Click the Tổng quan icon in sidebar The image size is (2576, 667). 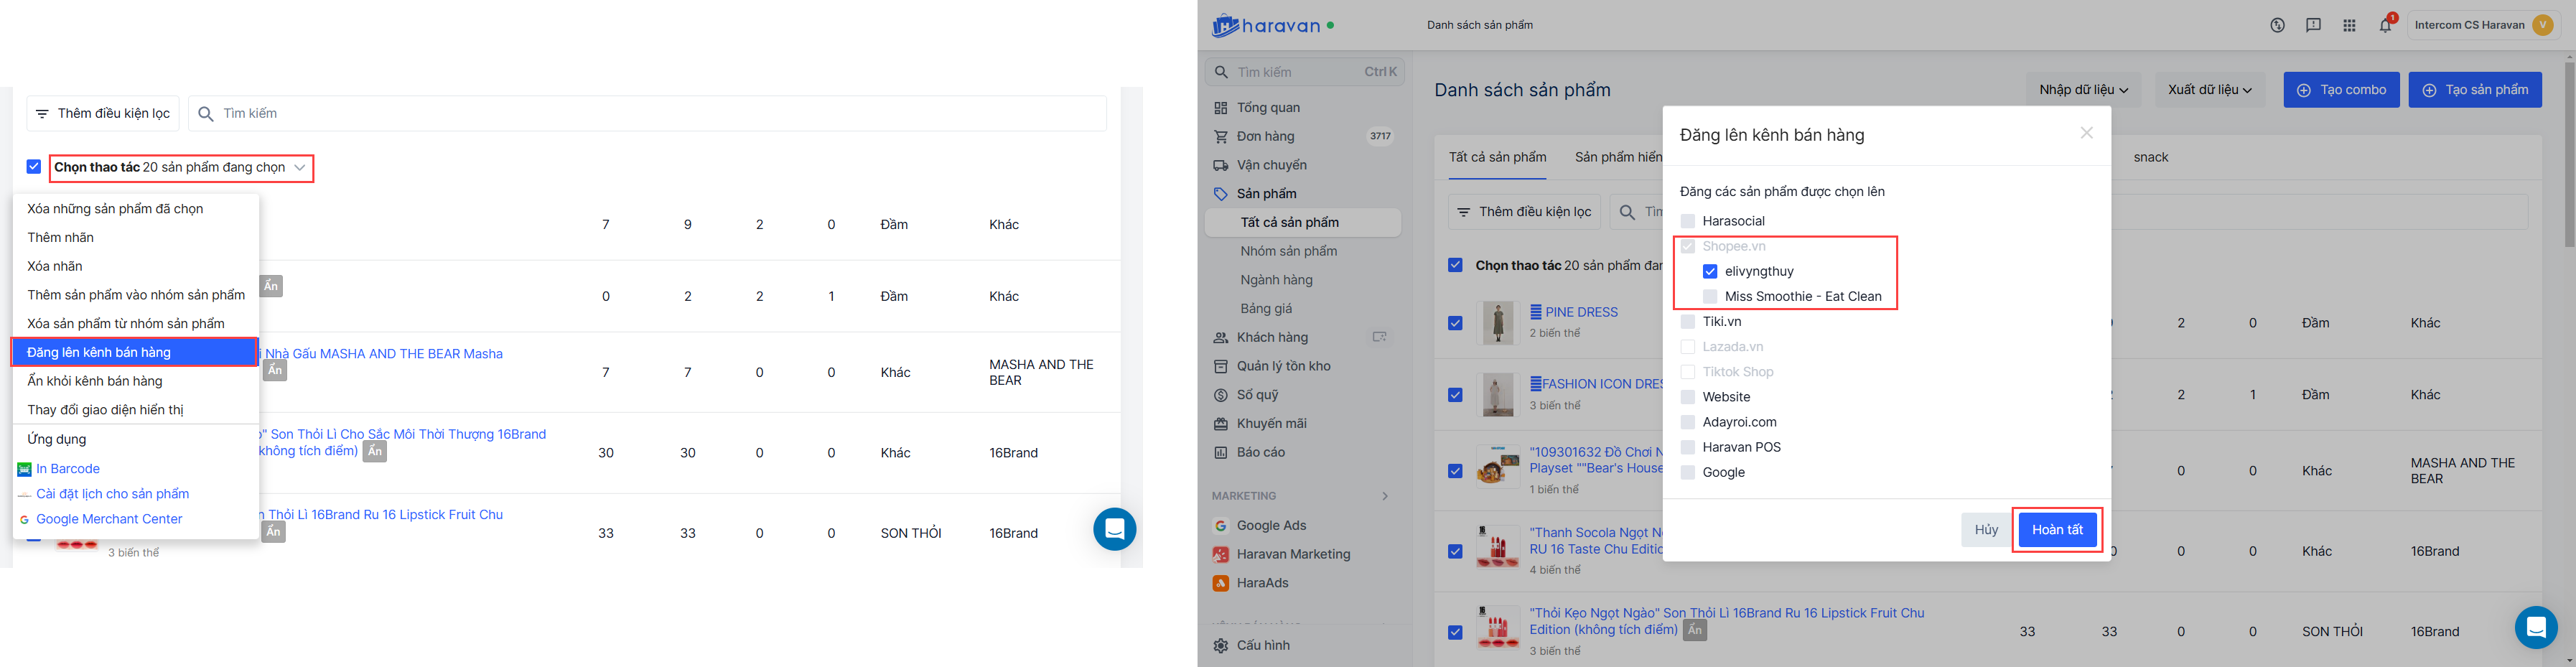1220,108
